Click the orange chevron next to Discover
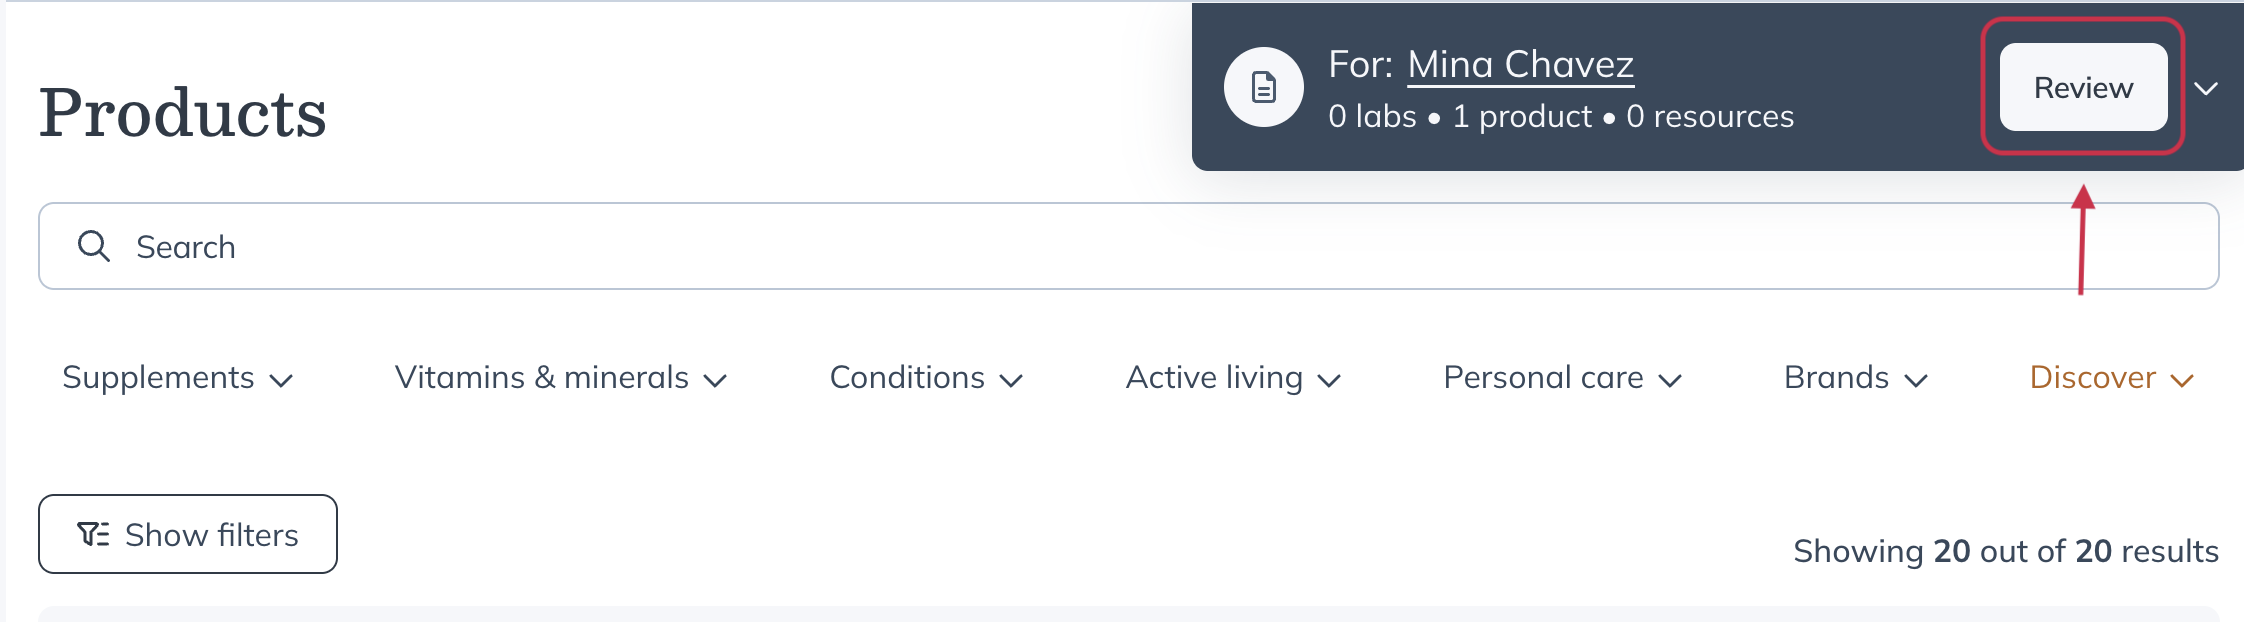This screenshot has width=2244, height=622. coord(2182,380)
